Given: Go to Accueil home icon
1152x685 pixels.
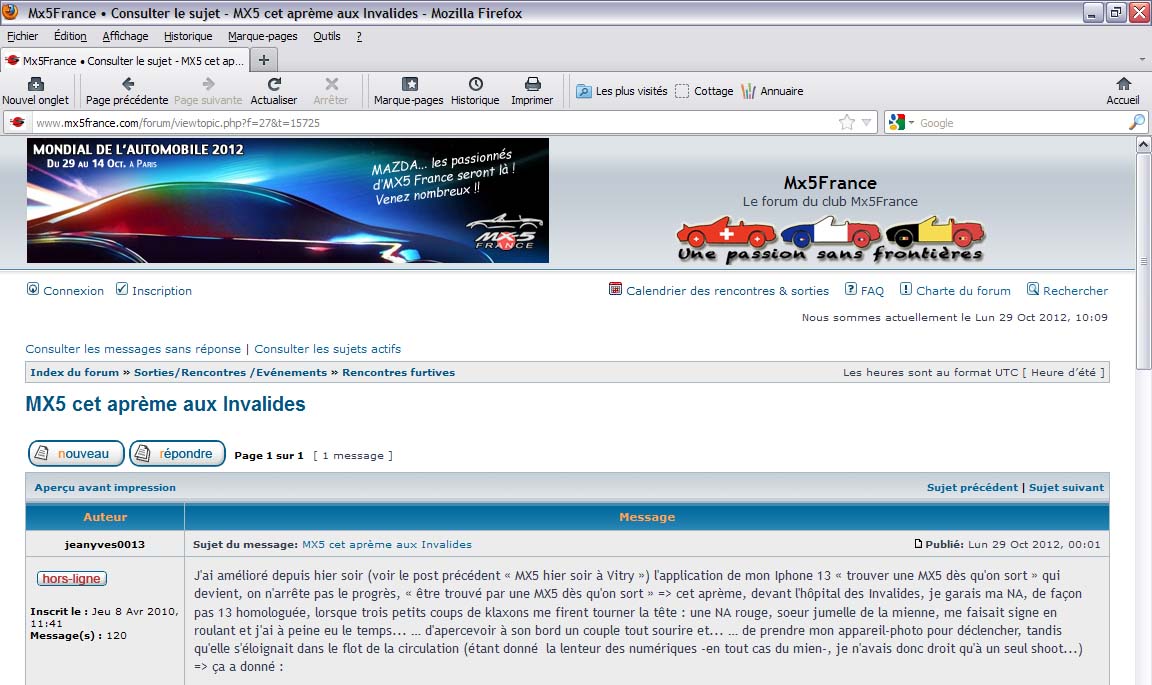Looking at the screenshot, I should point(1123,84).
